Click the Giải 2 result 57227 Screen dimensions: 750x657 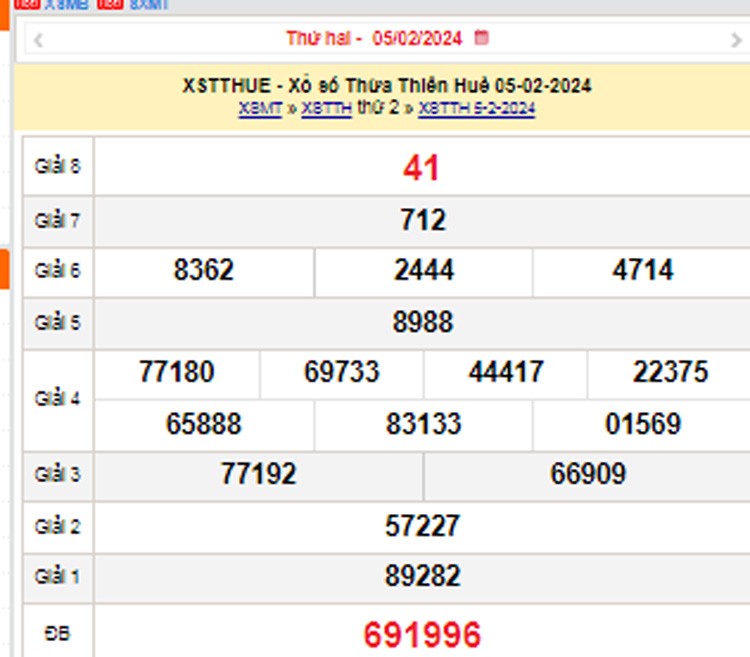(x=422, y=526)
